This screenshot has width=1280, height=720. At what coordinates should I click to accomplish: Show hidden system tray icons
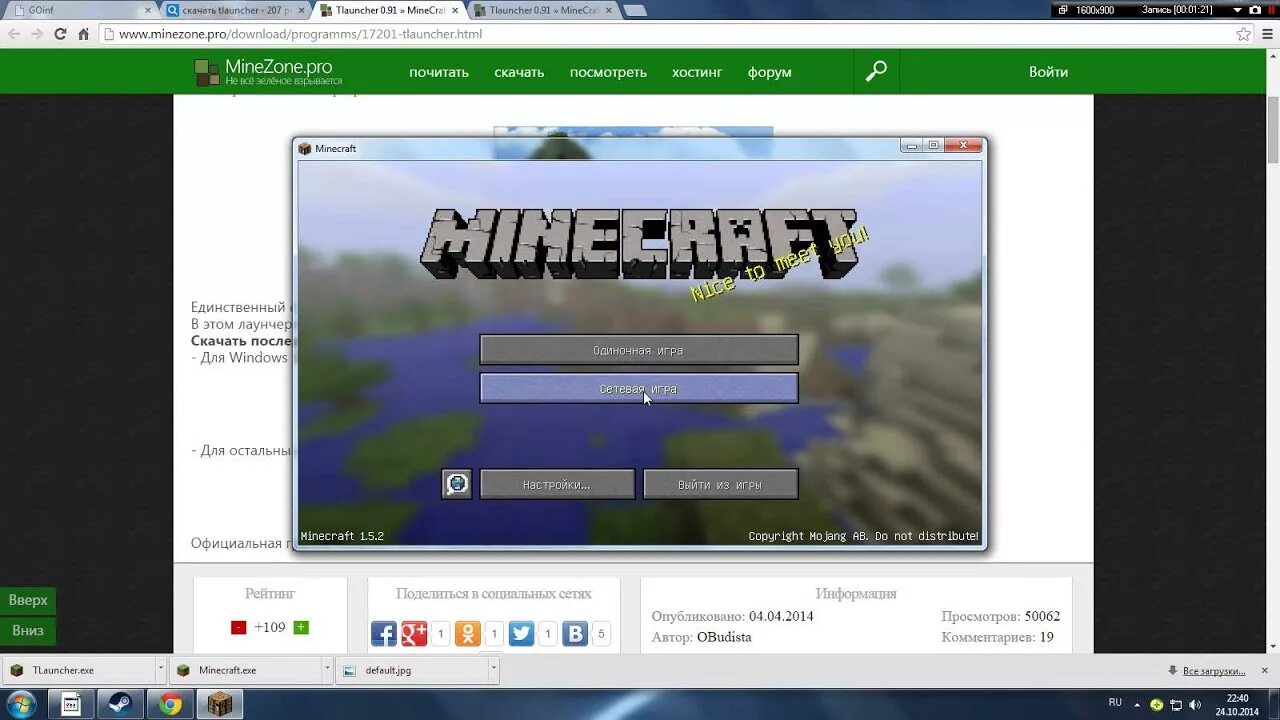click(1137, 704)
